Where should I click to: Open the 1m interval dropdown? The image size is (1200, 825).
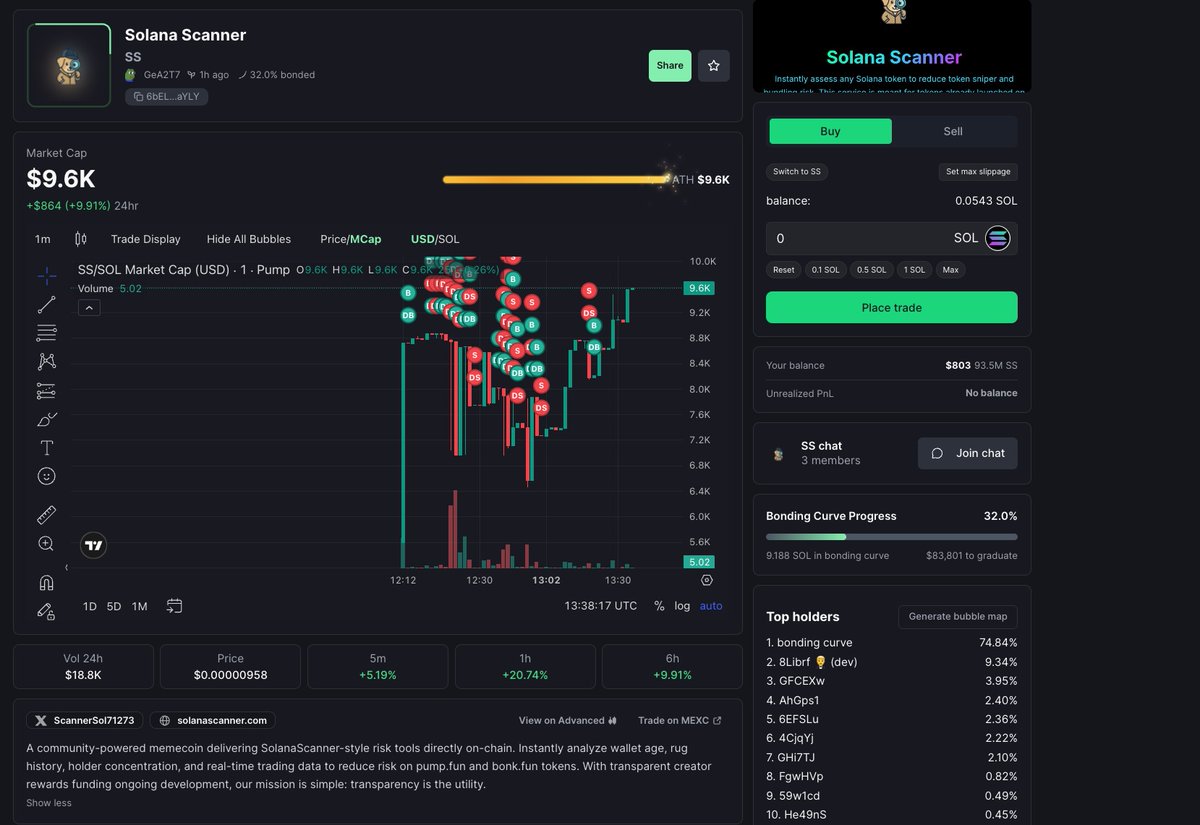pyautogui.click(x=43, y=239)
